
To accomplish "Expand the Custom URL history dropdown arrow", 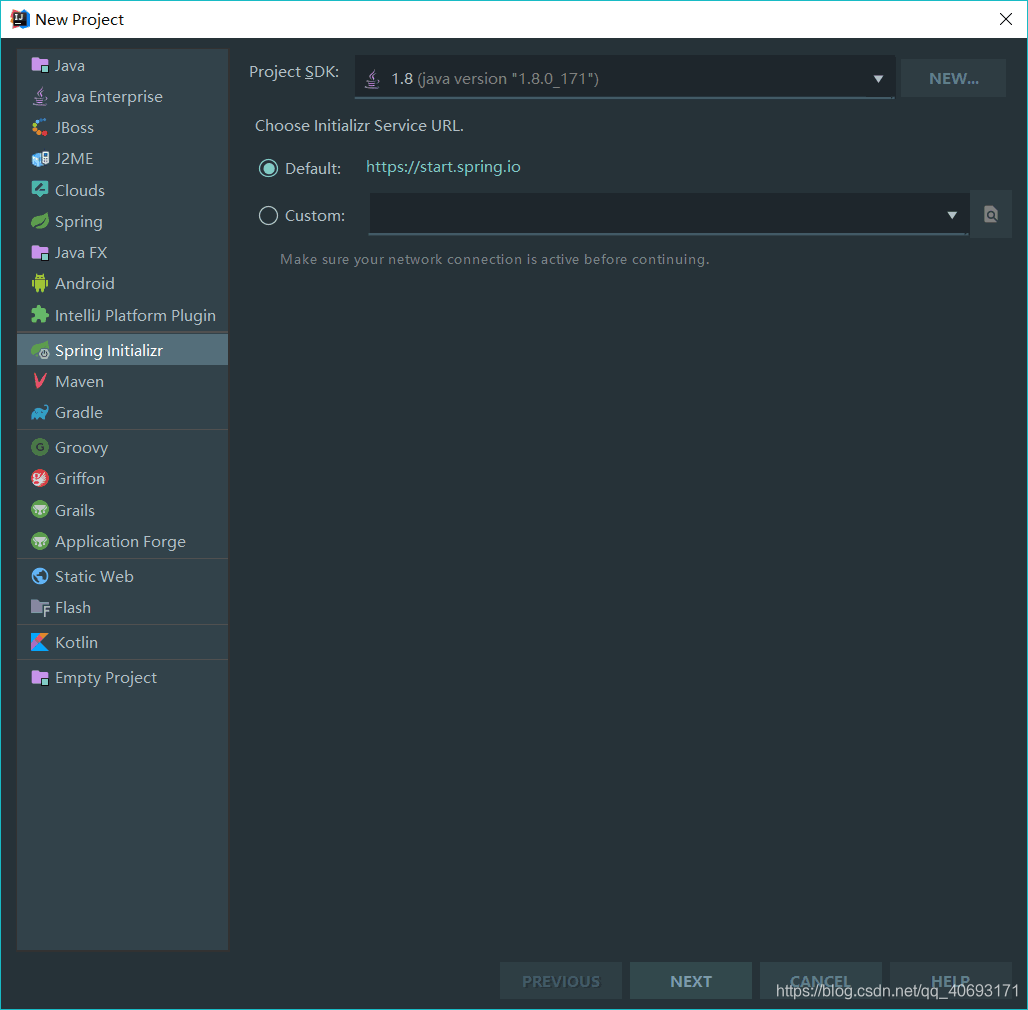I will click(952, 215).
